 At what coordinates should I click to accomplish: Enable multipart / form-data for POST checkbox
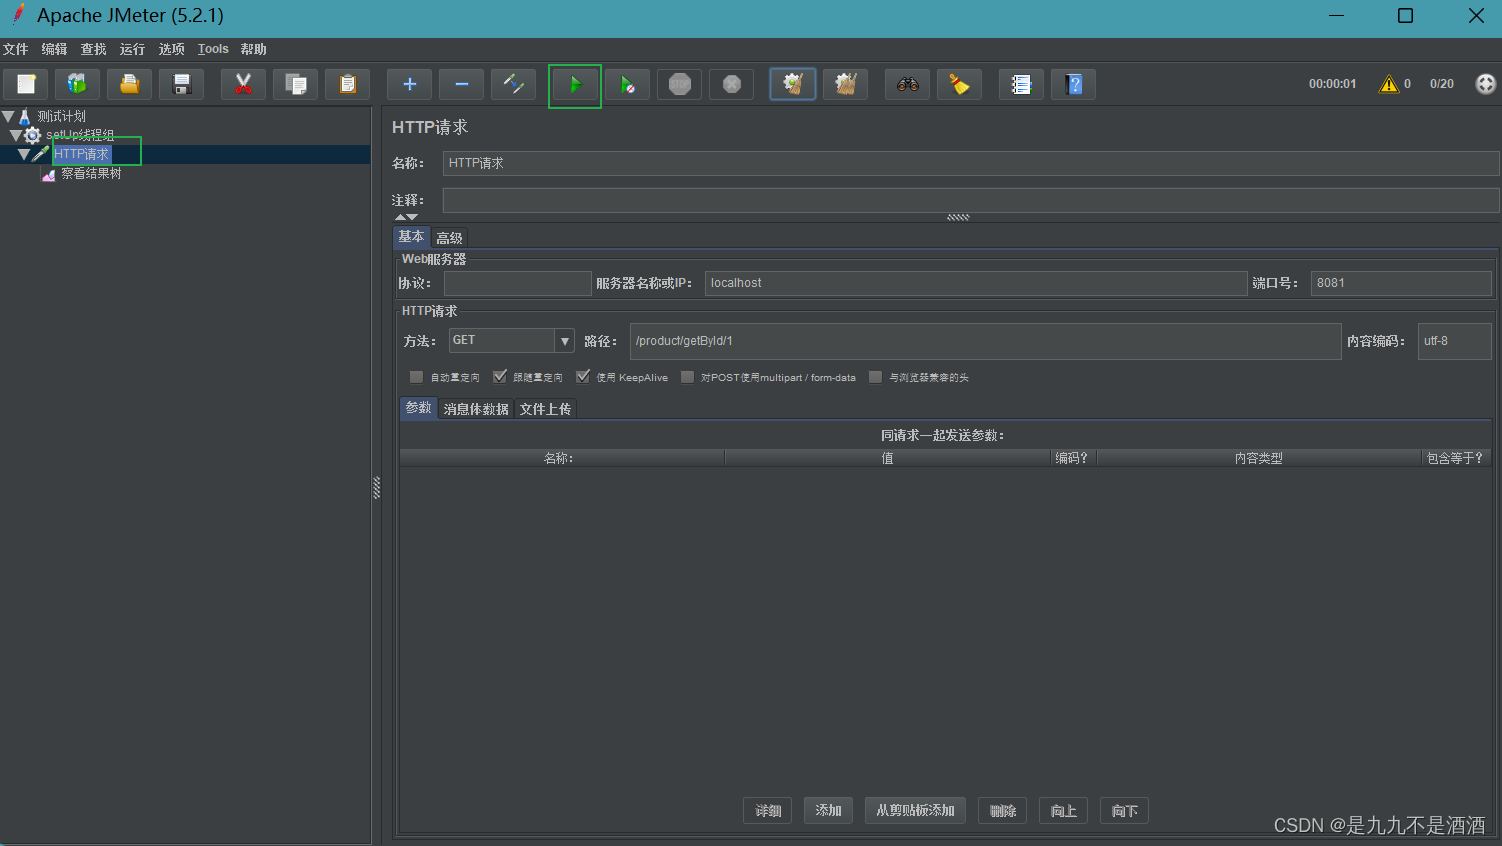687,377
